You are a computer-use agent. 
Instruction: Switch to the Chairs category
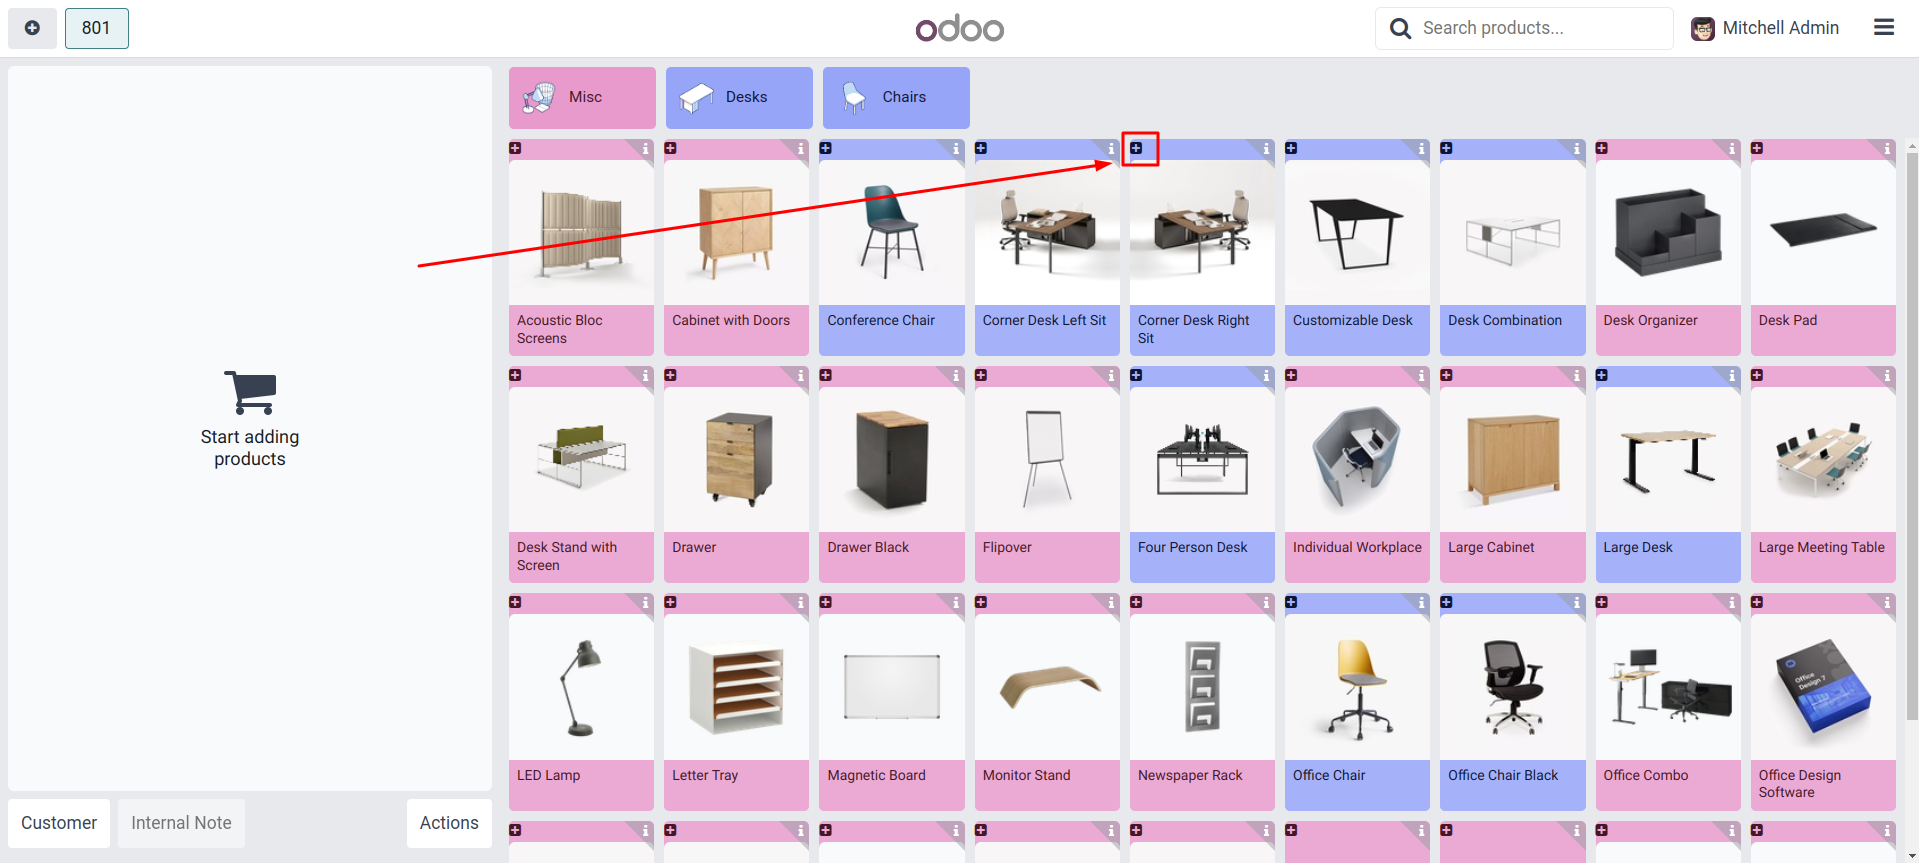(x=896, y=97)
